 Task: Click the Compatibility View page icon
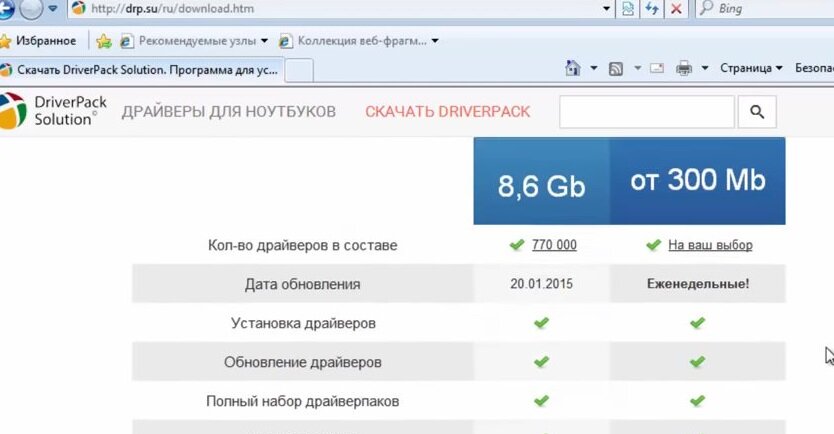[628, 9]
